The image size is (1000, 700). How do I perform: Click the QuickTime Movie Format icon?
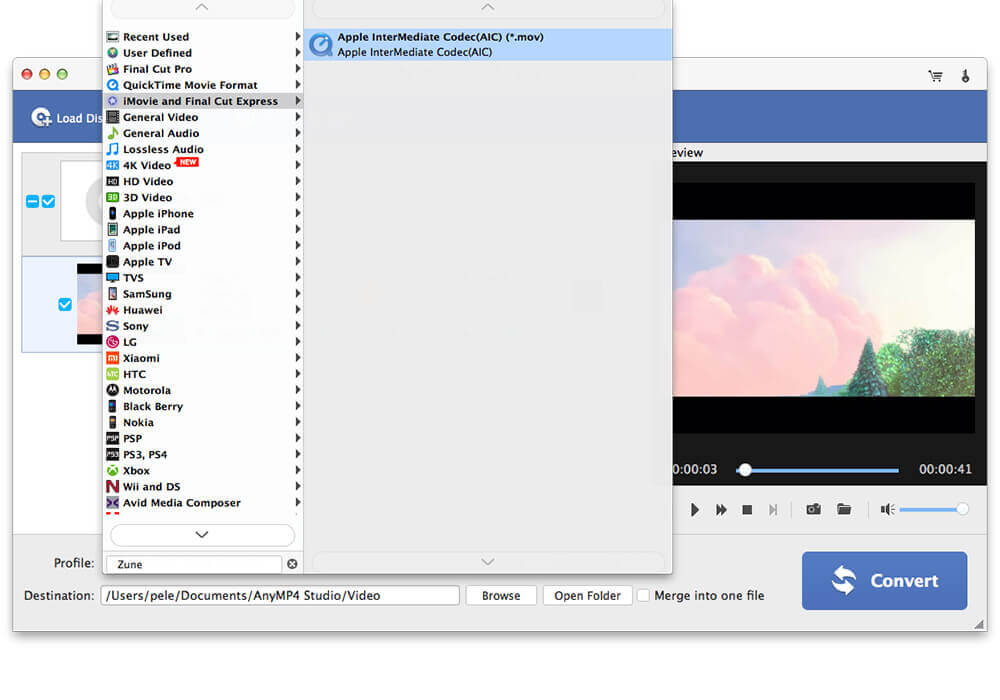[x=113, y=85]
